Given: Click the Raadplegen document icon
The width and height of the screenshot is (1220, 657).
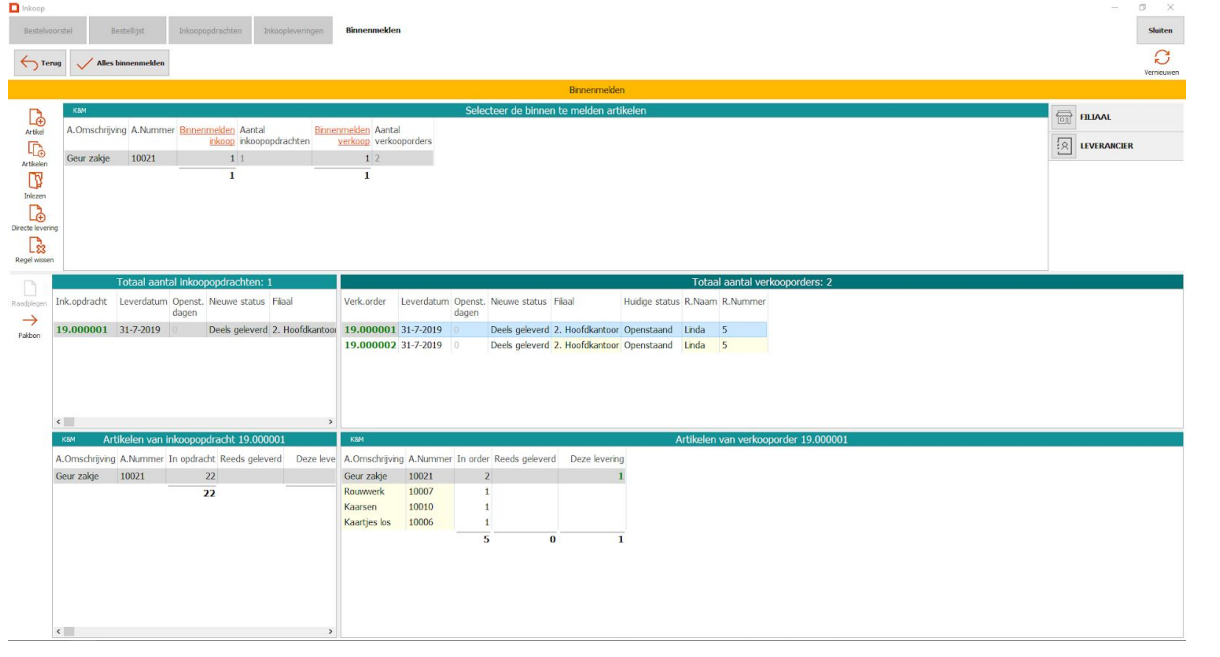Looking at the screenshot, I should 29,289.
